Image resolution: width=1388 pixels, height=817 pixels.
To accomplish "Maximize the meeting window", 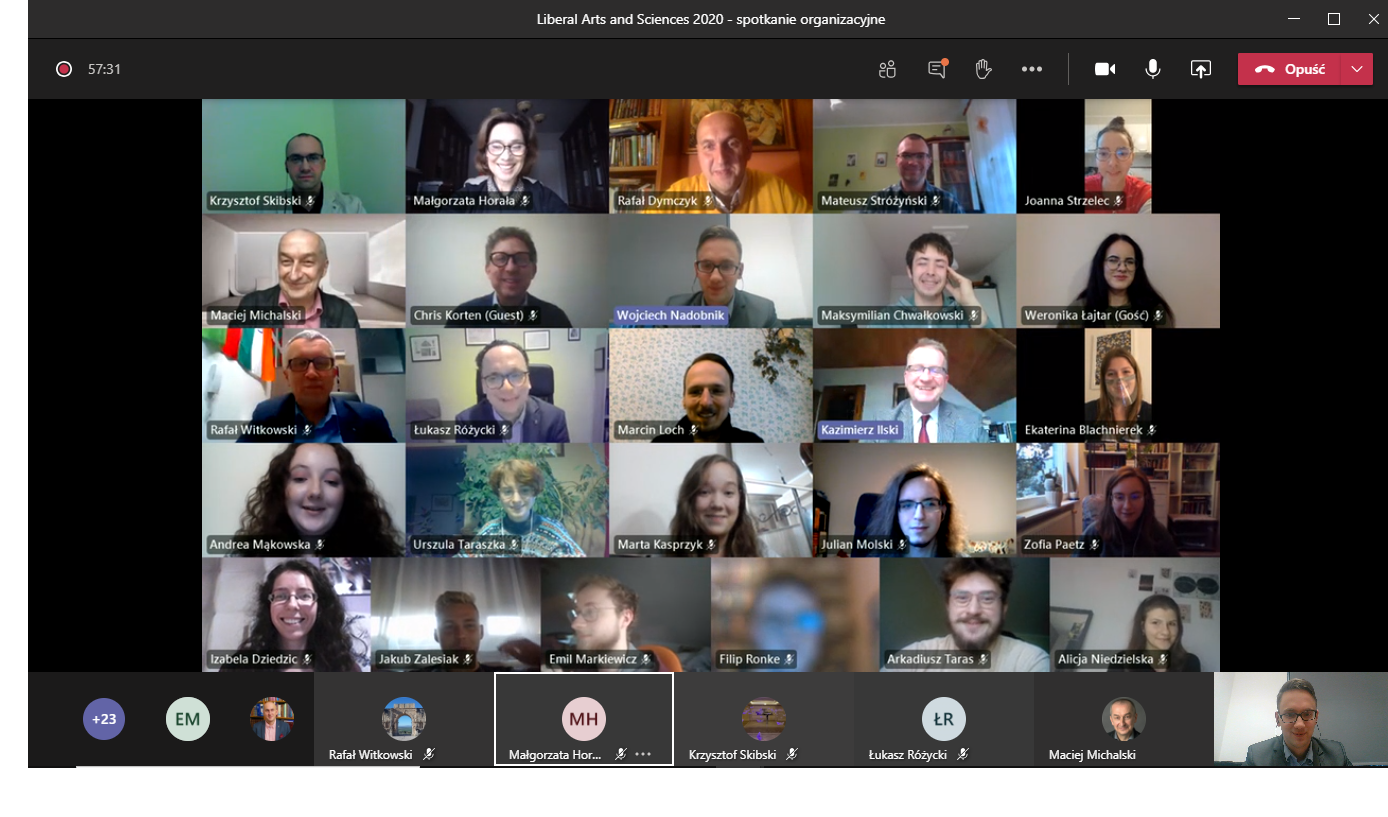I will (x=1333, y=19).
